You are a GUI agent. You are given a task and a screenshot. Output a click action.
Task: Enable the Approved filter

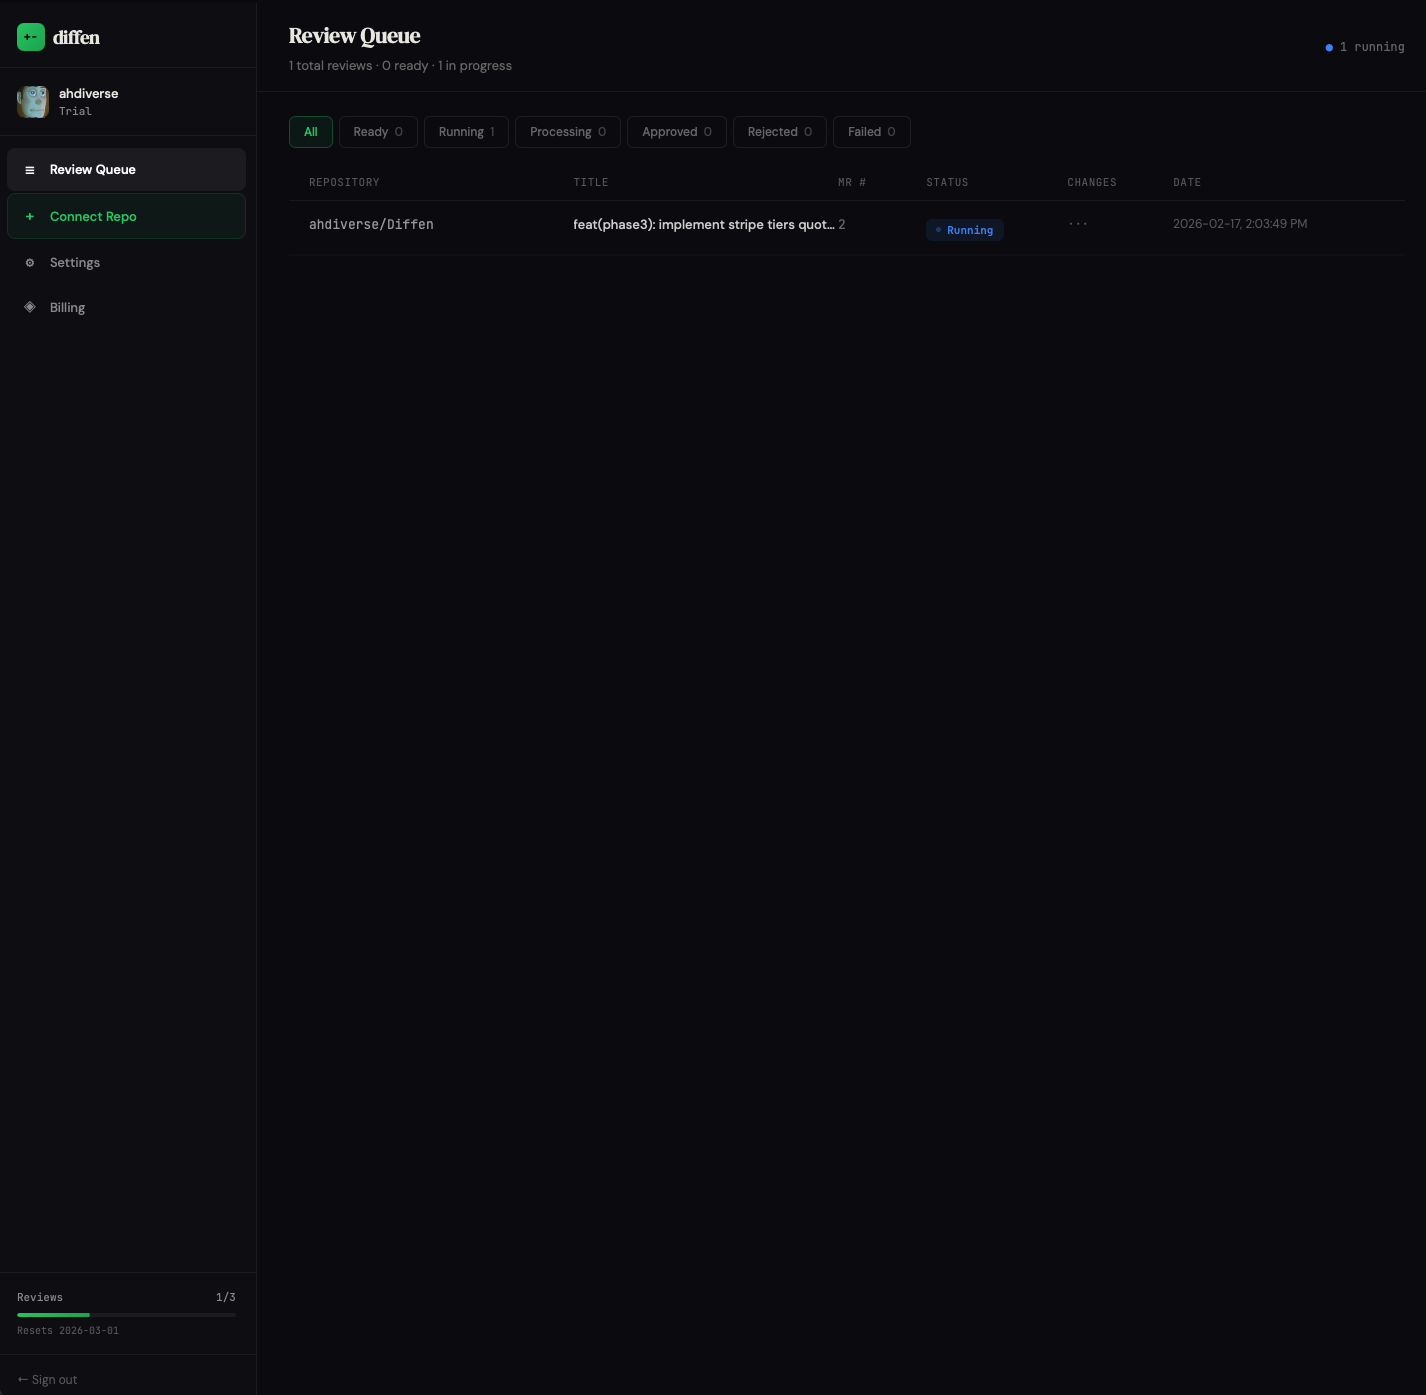tap(676, 131)
